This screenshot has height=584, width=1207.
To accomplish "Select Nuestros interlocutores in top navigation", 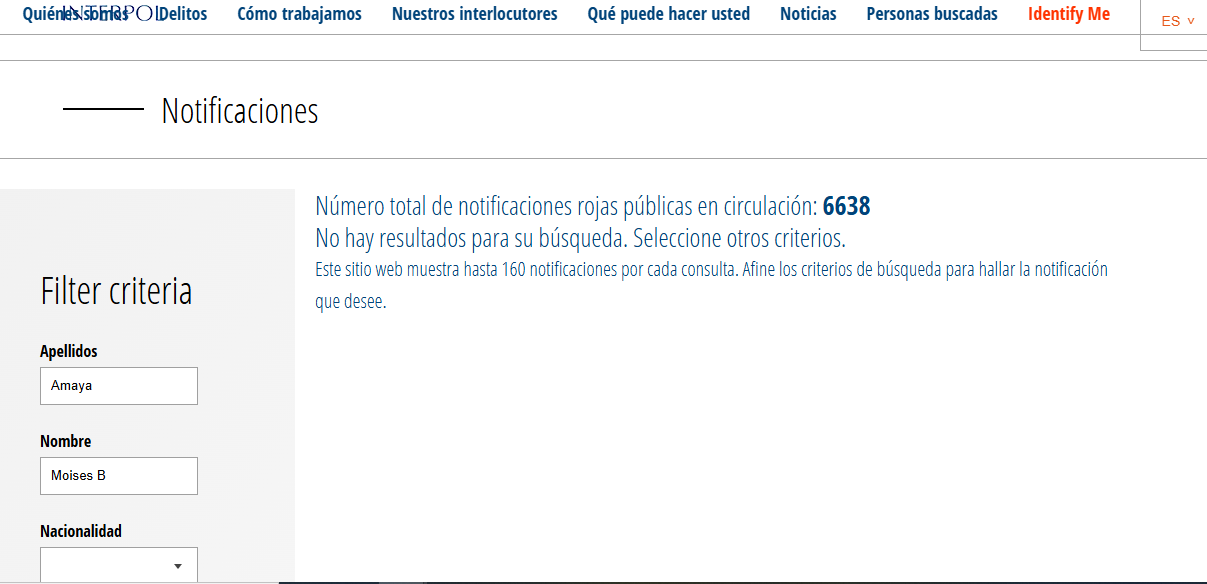I will point(474,15).
